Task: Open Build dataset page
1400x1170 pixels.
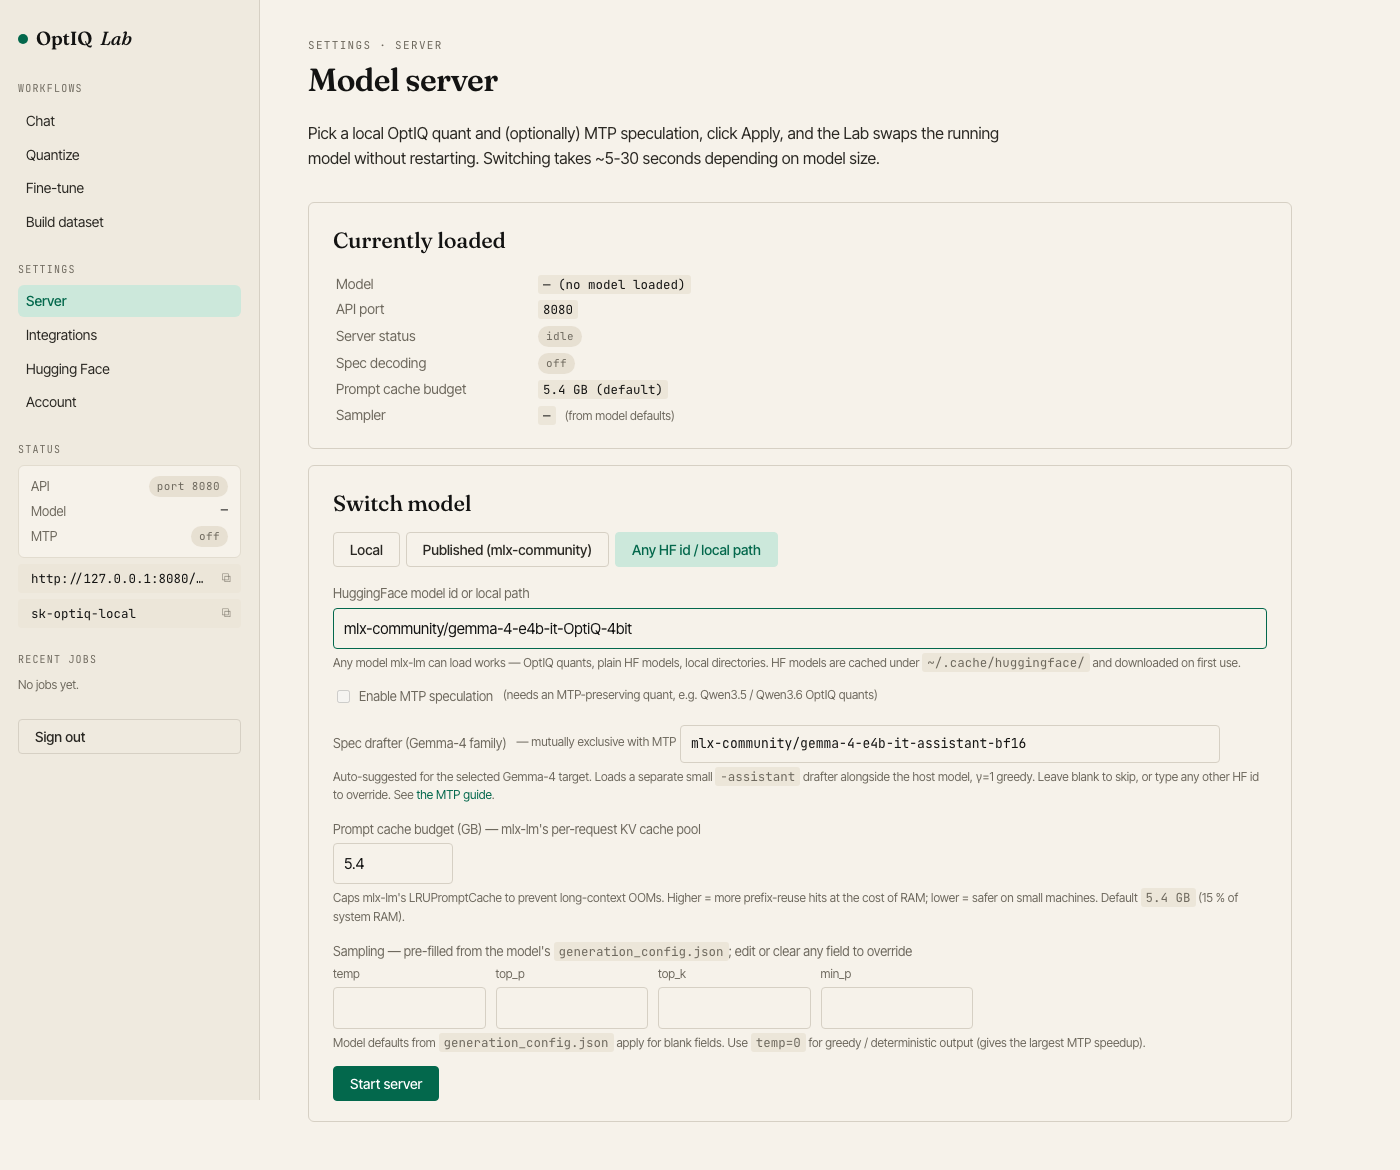Action: coord(129,222)
